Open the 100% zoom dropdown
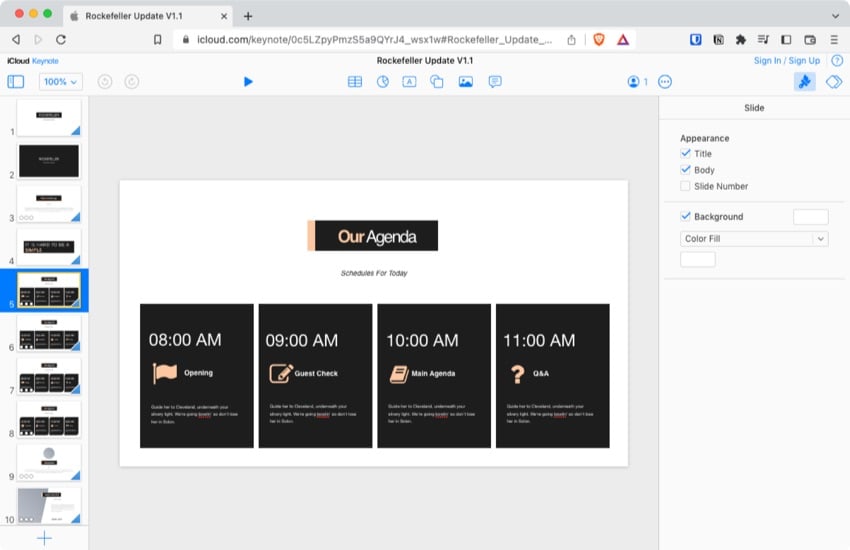Screen dimensions: 850x550 (61, 82)
